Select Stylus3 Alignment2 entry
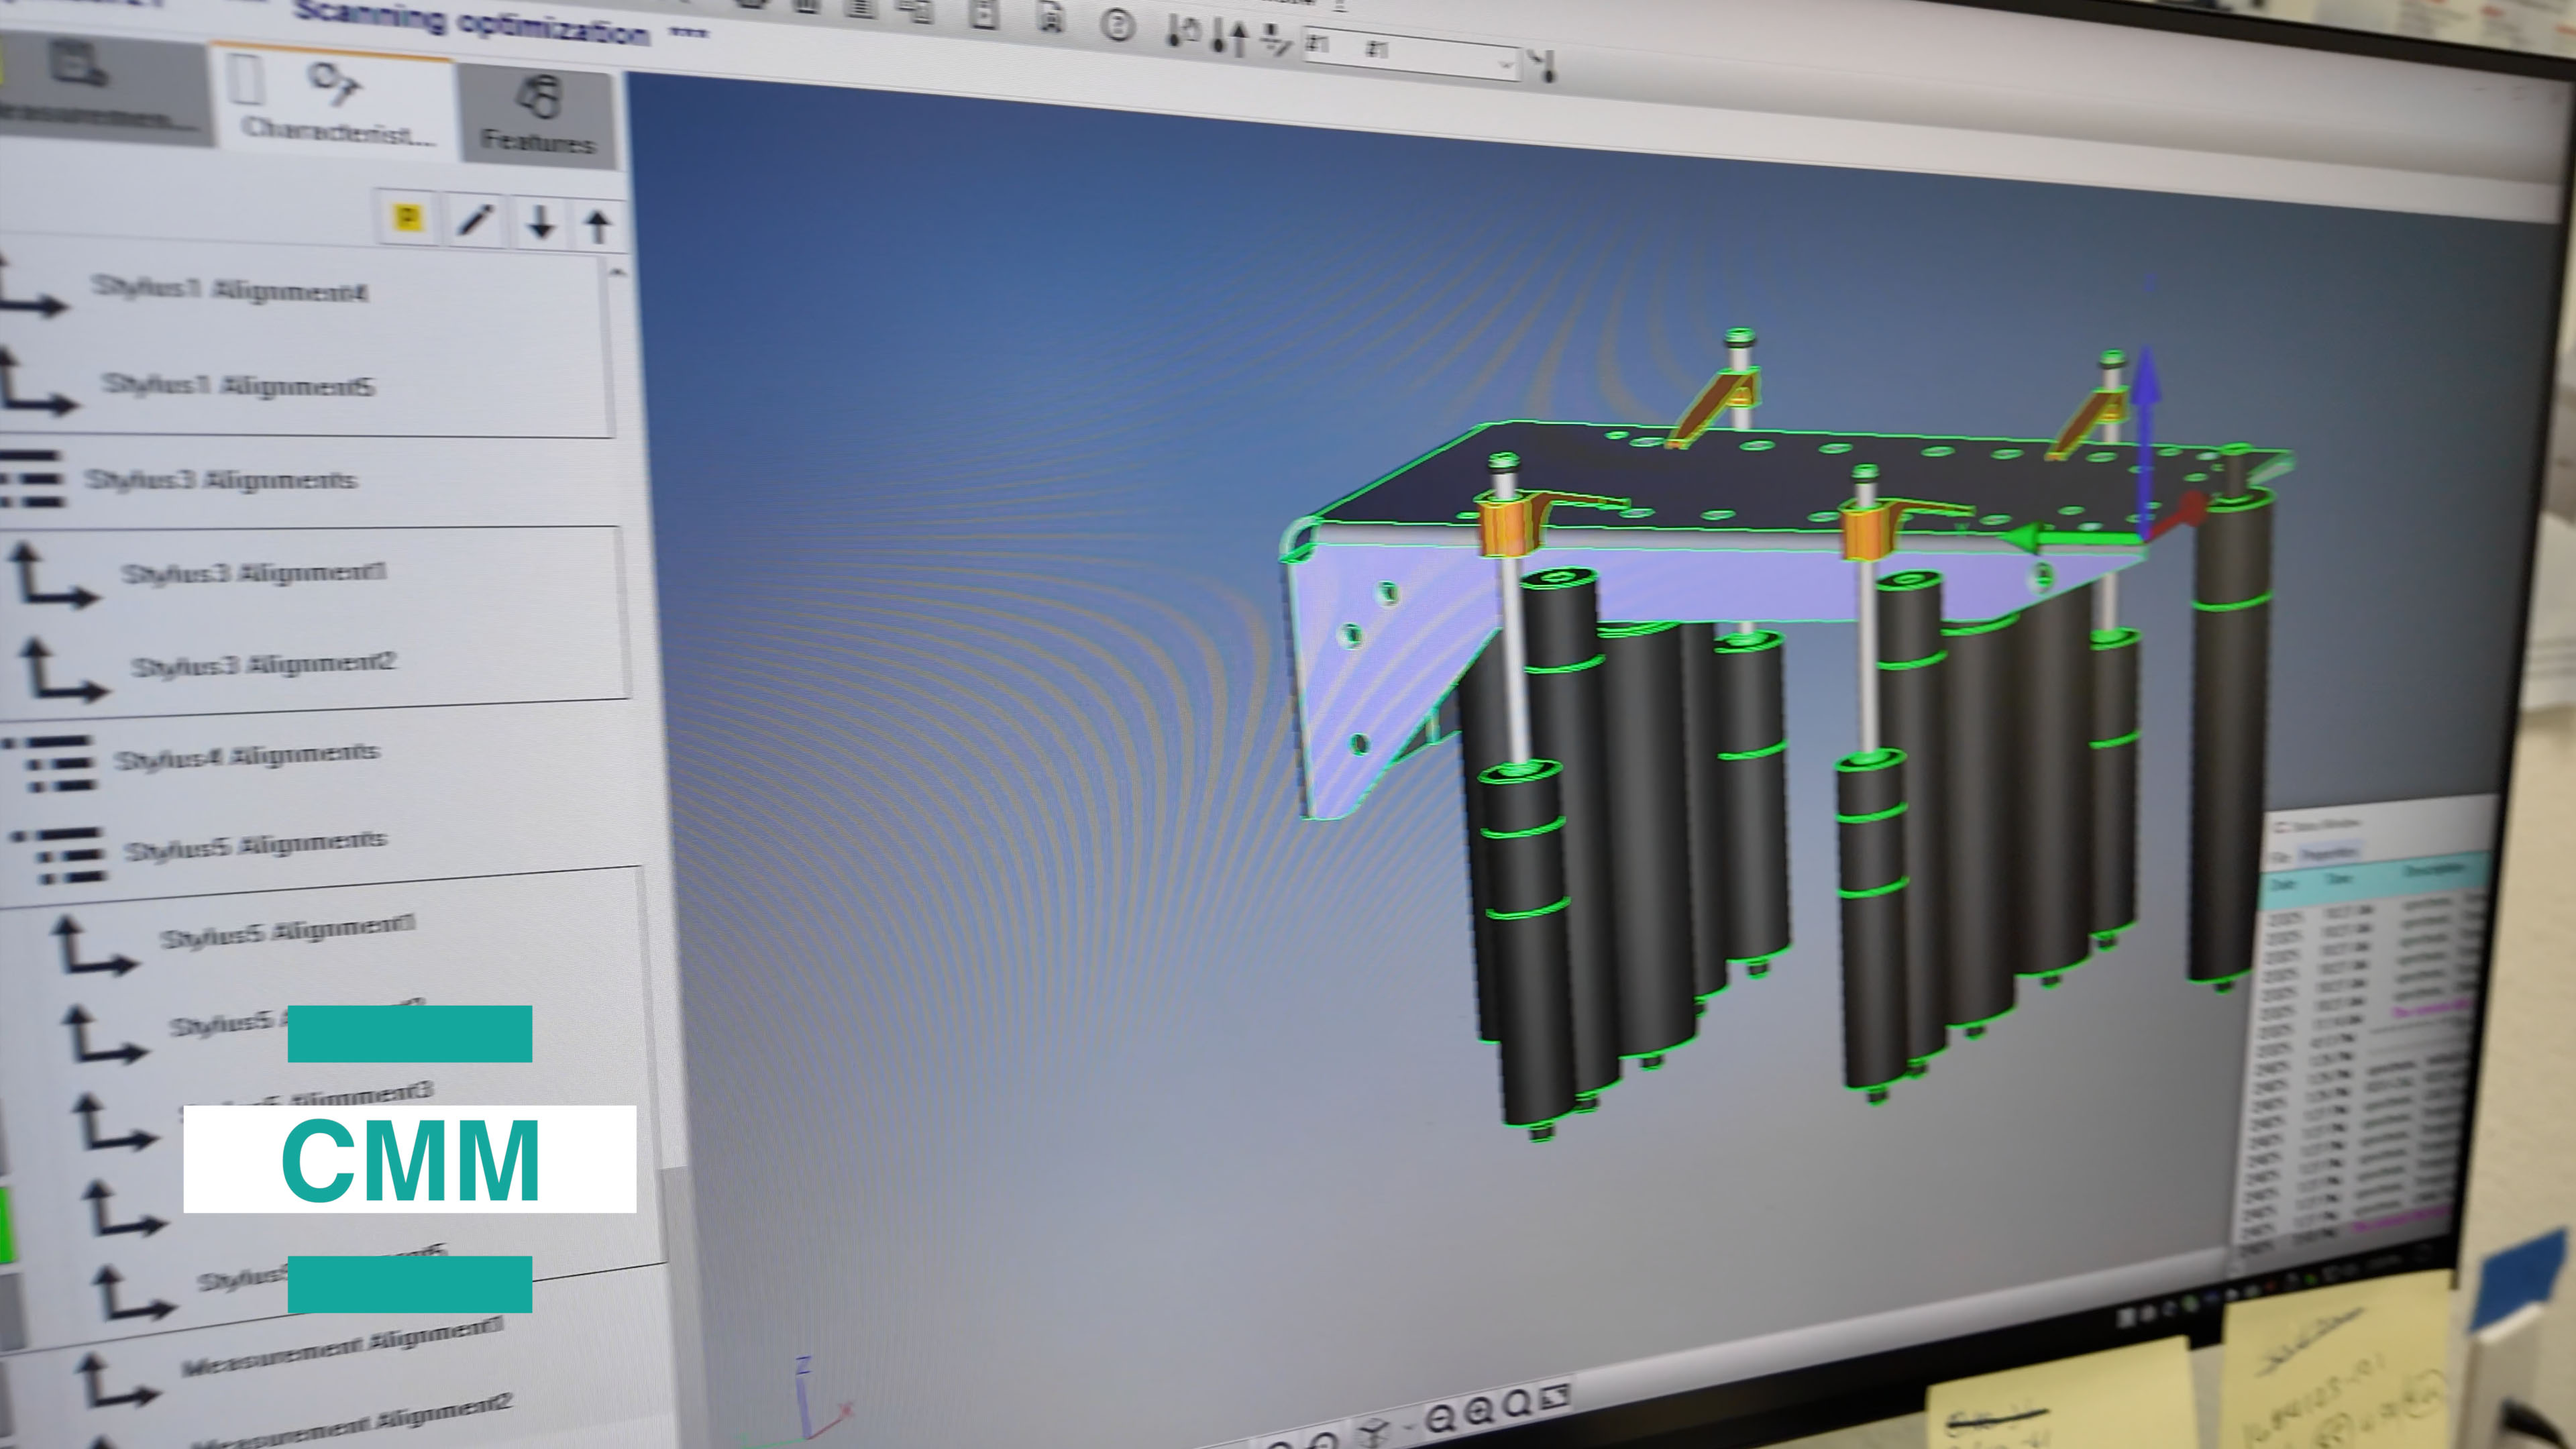 point(264,666)
